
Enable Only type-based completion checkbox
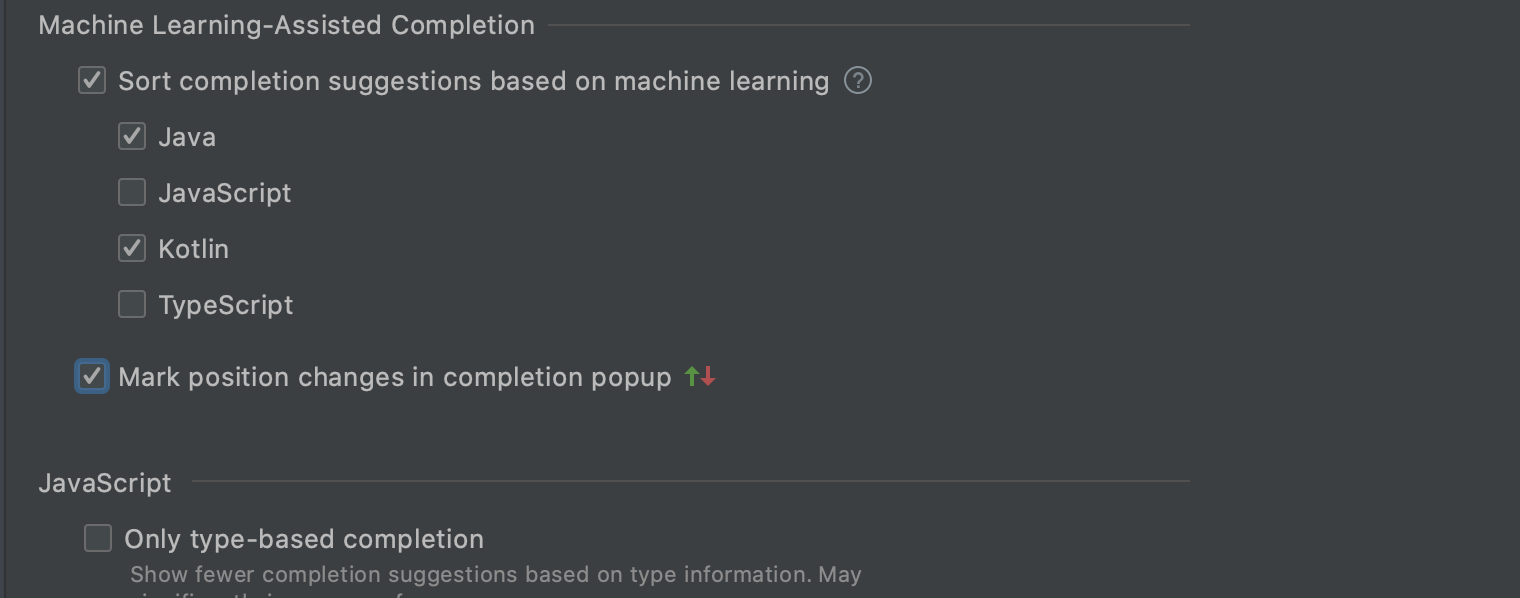tap(98, 538)
